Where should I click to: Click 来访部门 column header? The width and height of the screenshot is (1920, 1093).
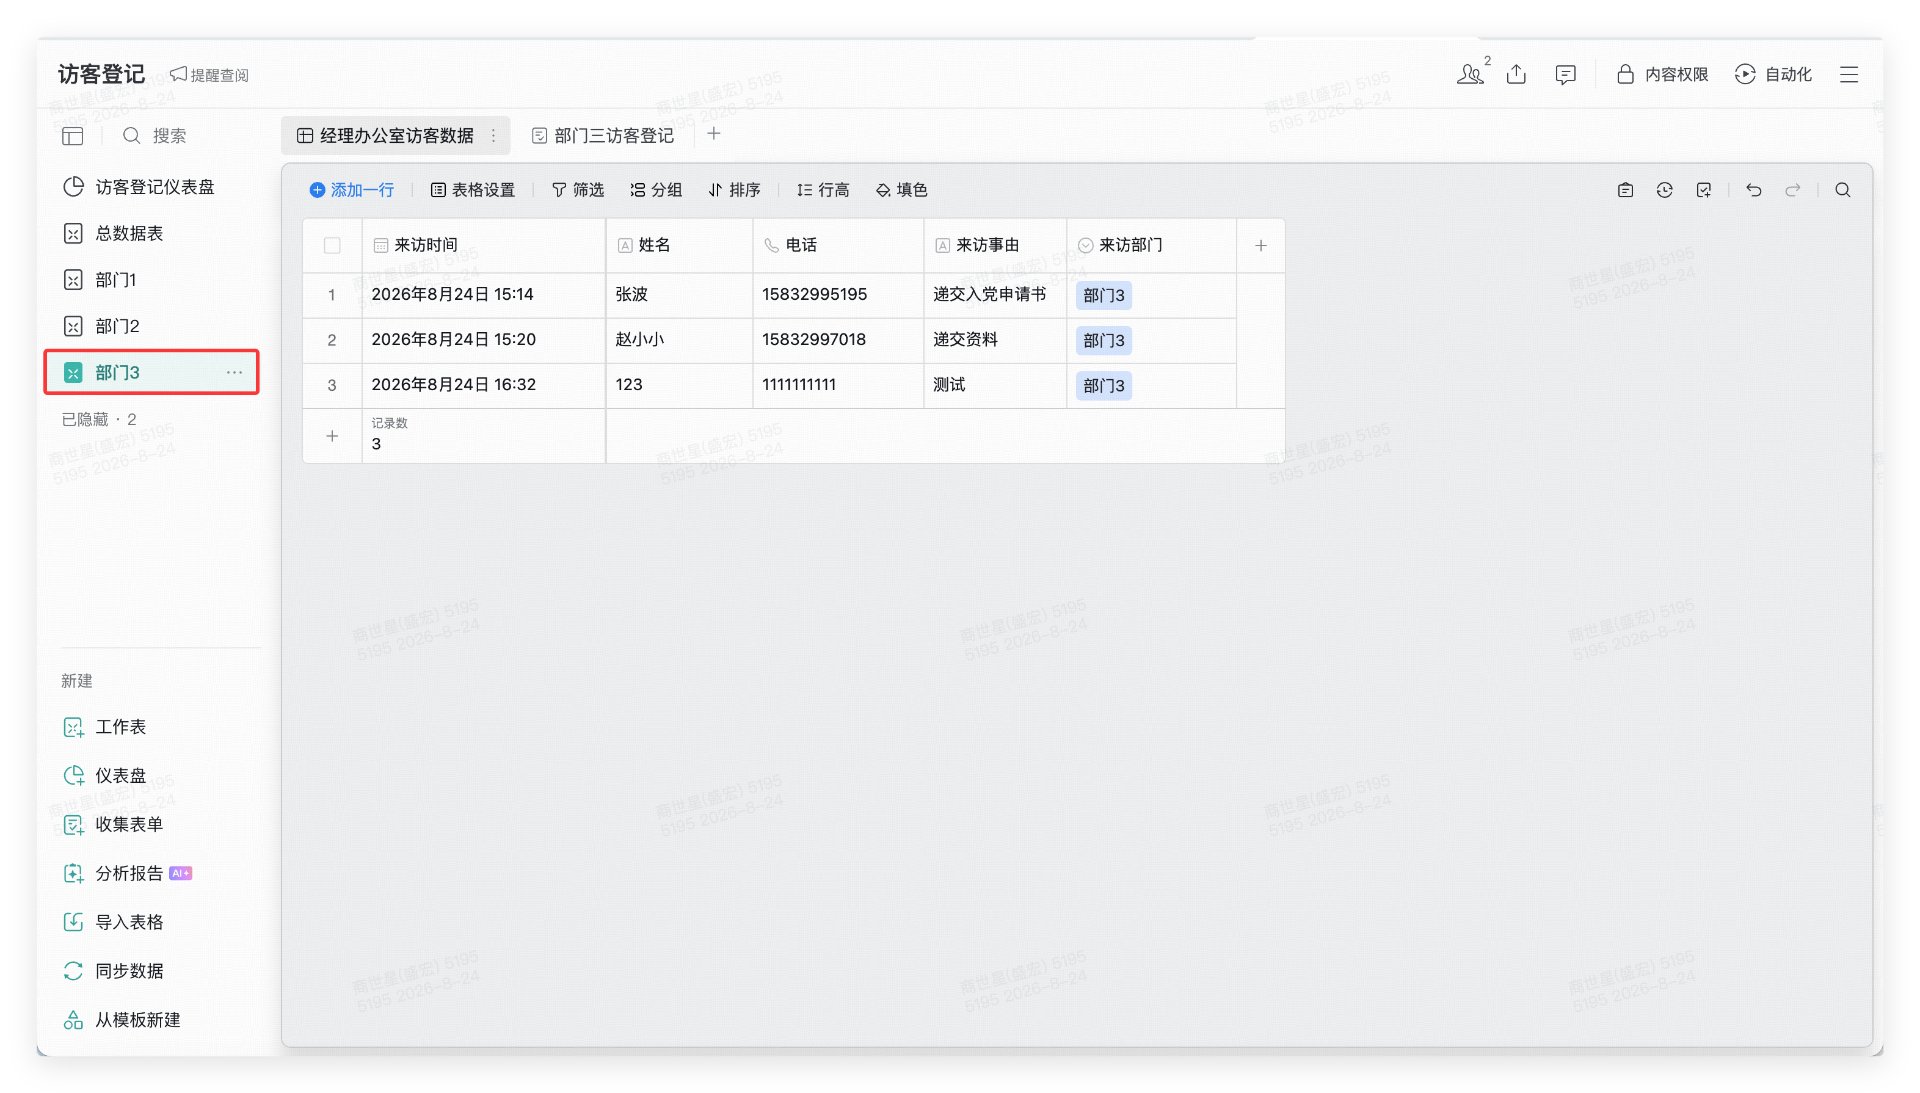1152,245
